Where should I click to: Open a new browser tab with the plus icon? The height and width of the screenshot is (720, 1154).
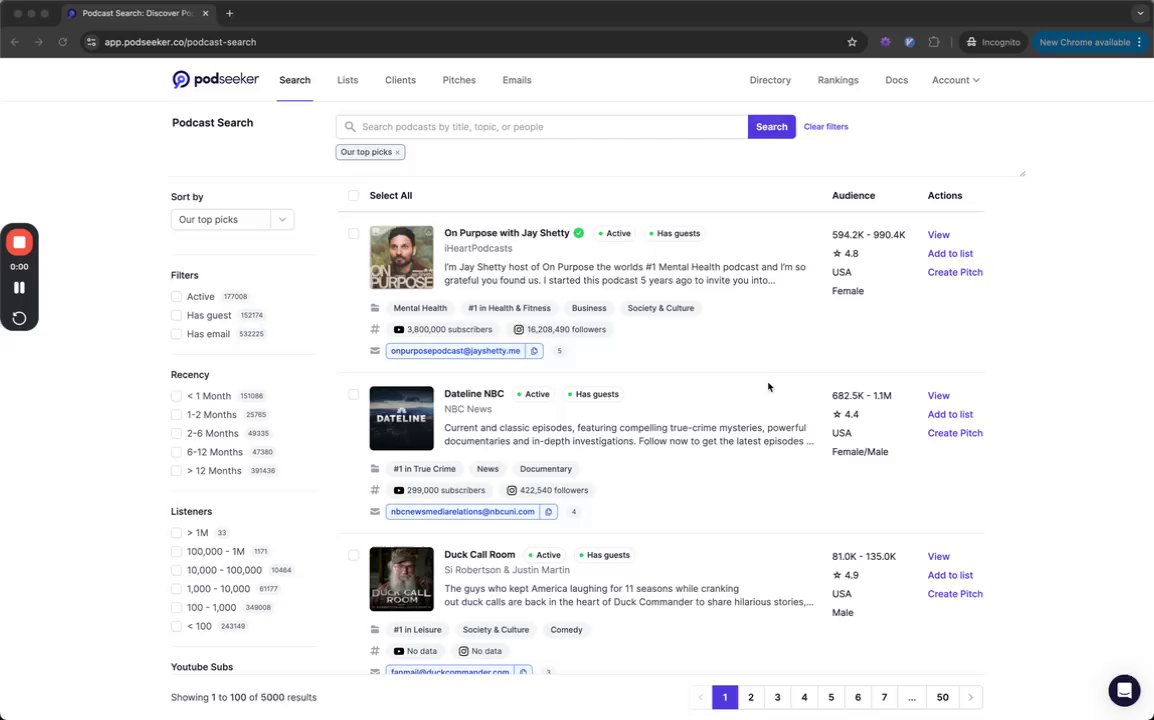tap(230, 13)
